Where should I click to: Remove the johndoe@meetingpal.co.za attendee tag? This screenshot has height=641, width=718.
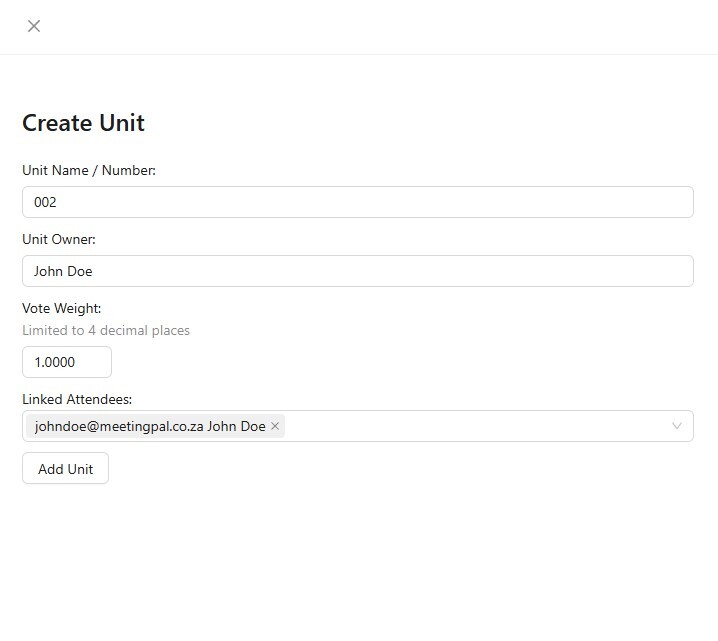tap(275, 426)
